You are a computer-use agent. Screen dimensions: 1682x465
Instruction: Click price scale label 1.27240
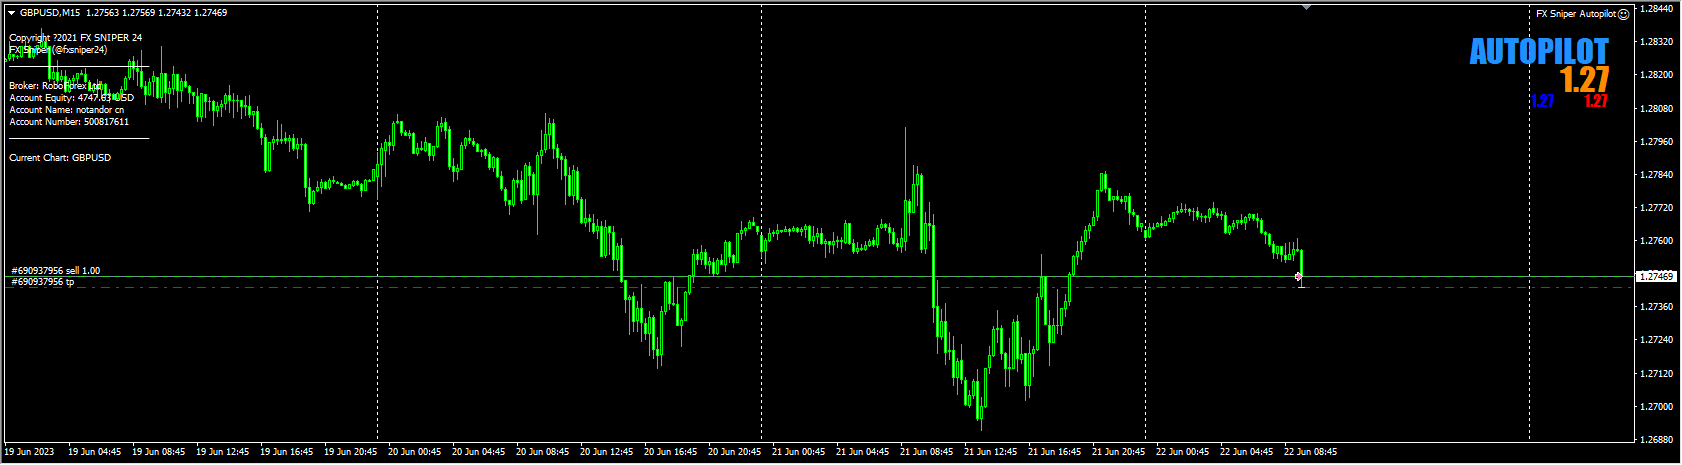point(1658,340)
